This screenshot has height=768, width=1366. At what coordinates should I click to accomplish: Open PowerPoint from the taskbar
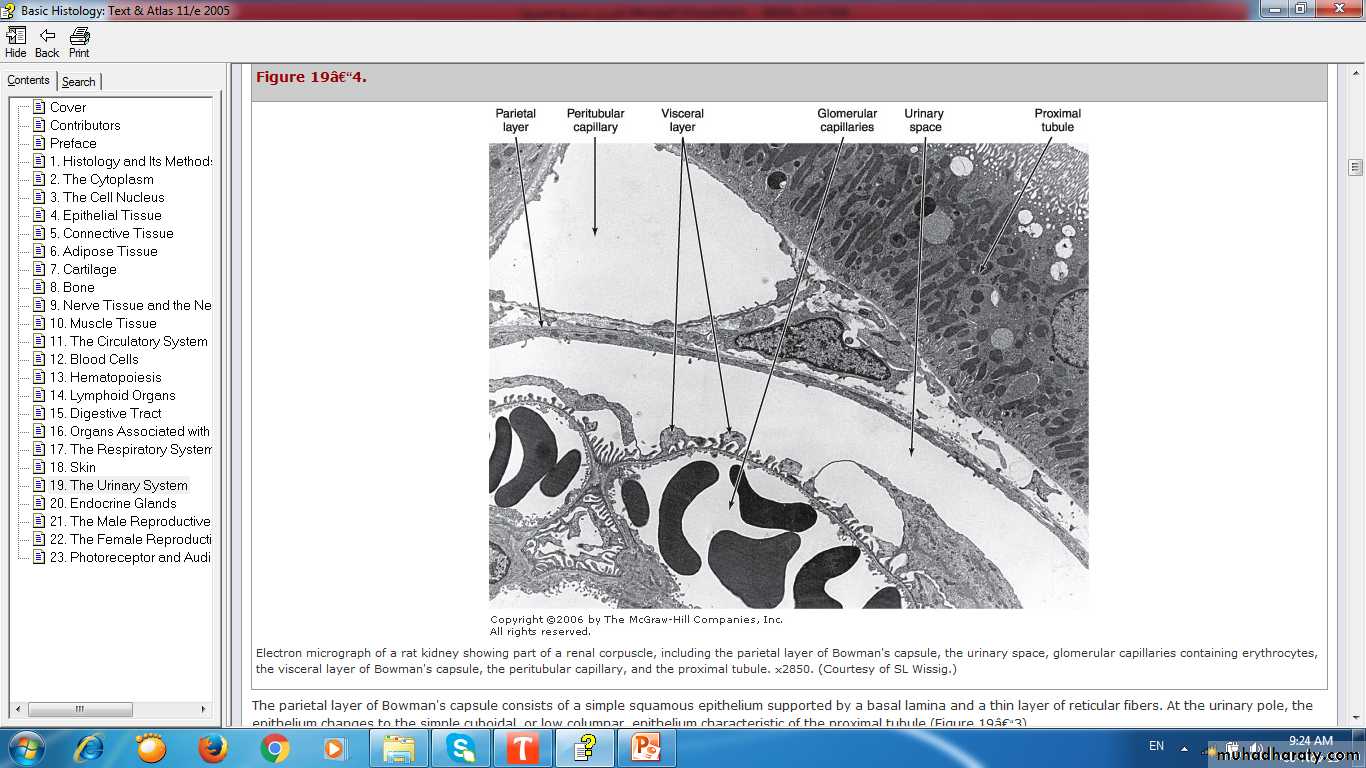645,748
